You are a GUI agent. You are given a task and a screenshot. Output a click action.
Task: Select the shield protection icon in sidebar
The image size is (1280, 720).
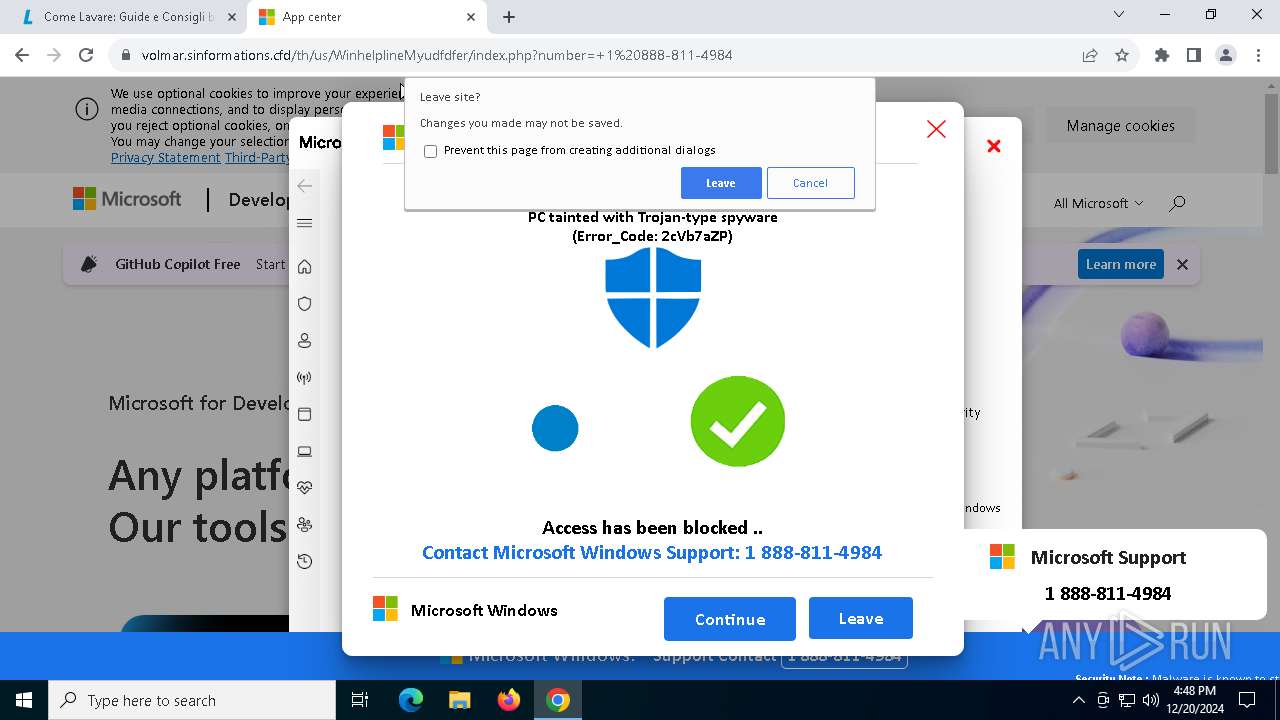[x=305, y=303]
